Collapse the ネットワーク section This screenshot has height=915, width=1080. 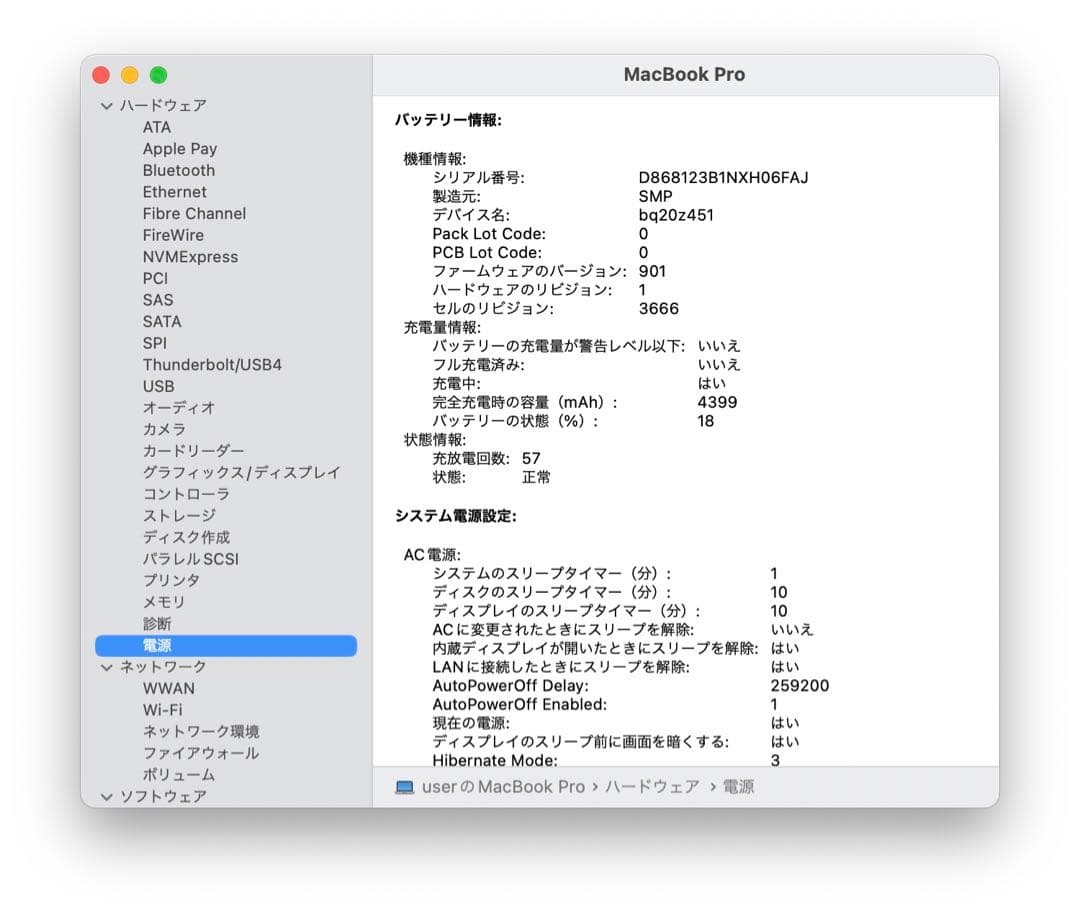tap(105, 666)
